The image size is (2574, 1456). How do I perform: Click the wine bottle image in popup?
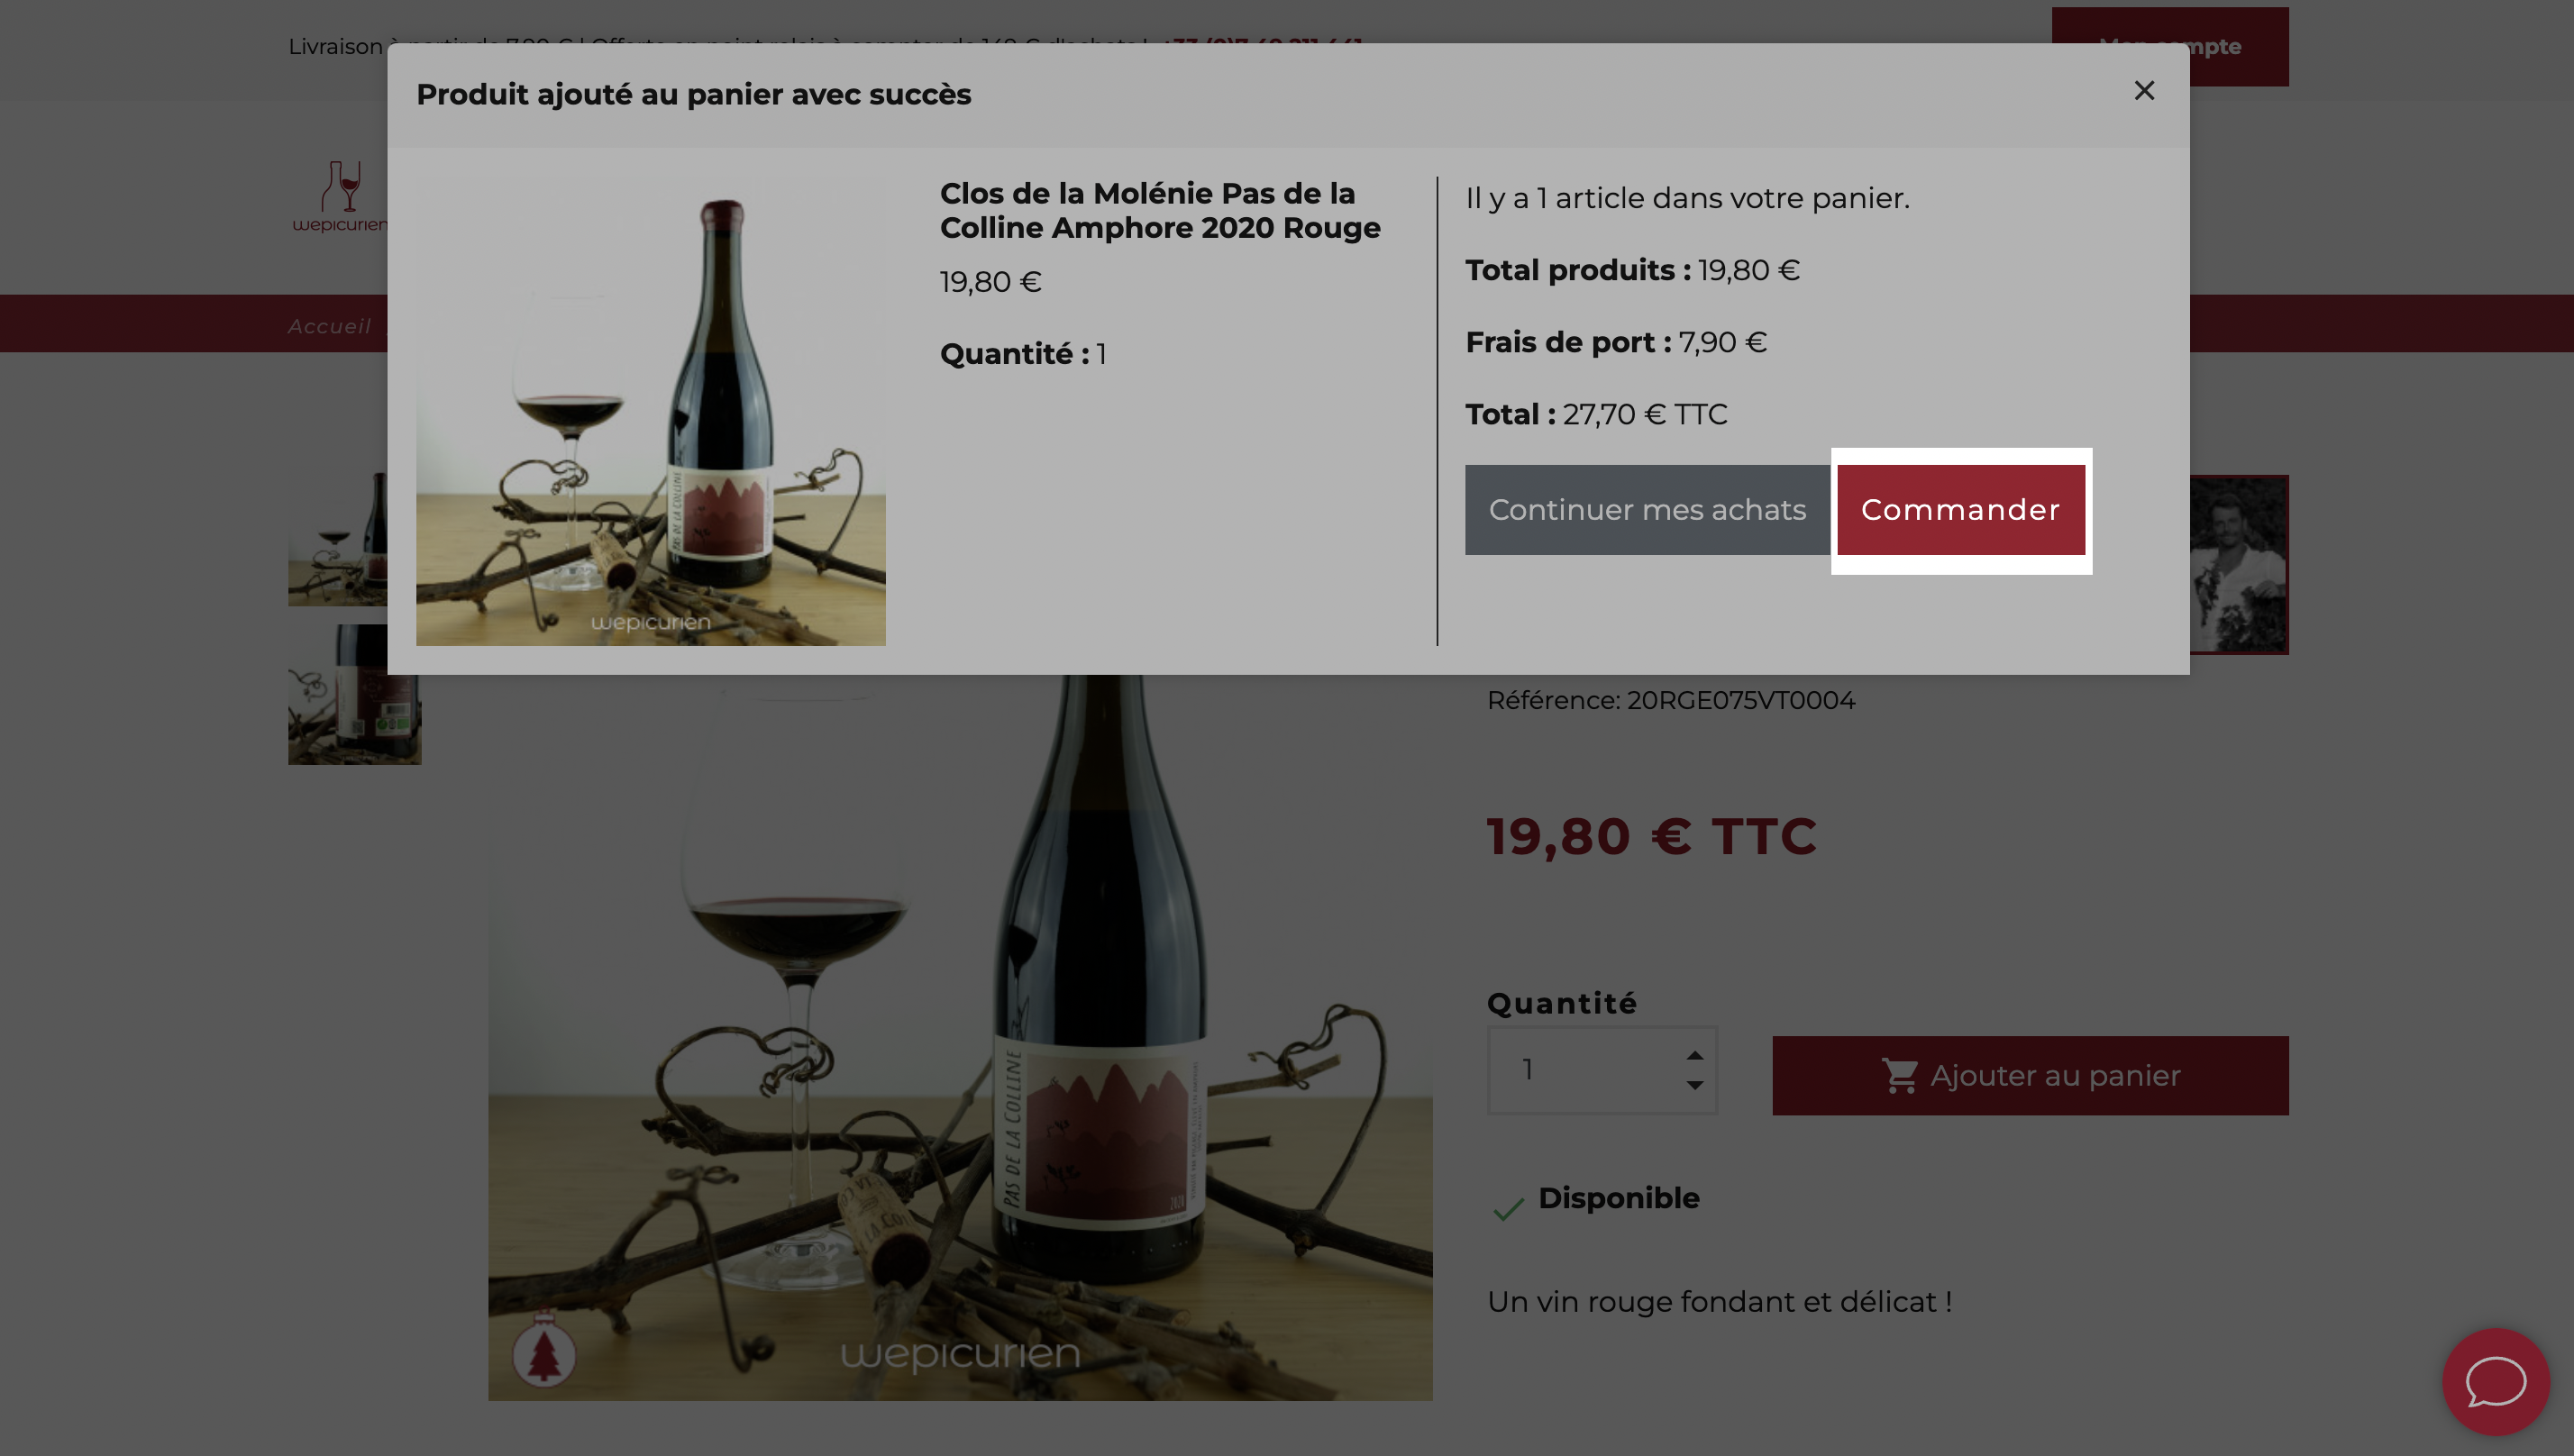(x=650, y=412)
